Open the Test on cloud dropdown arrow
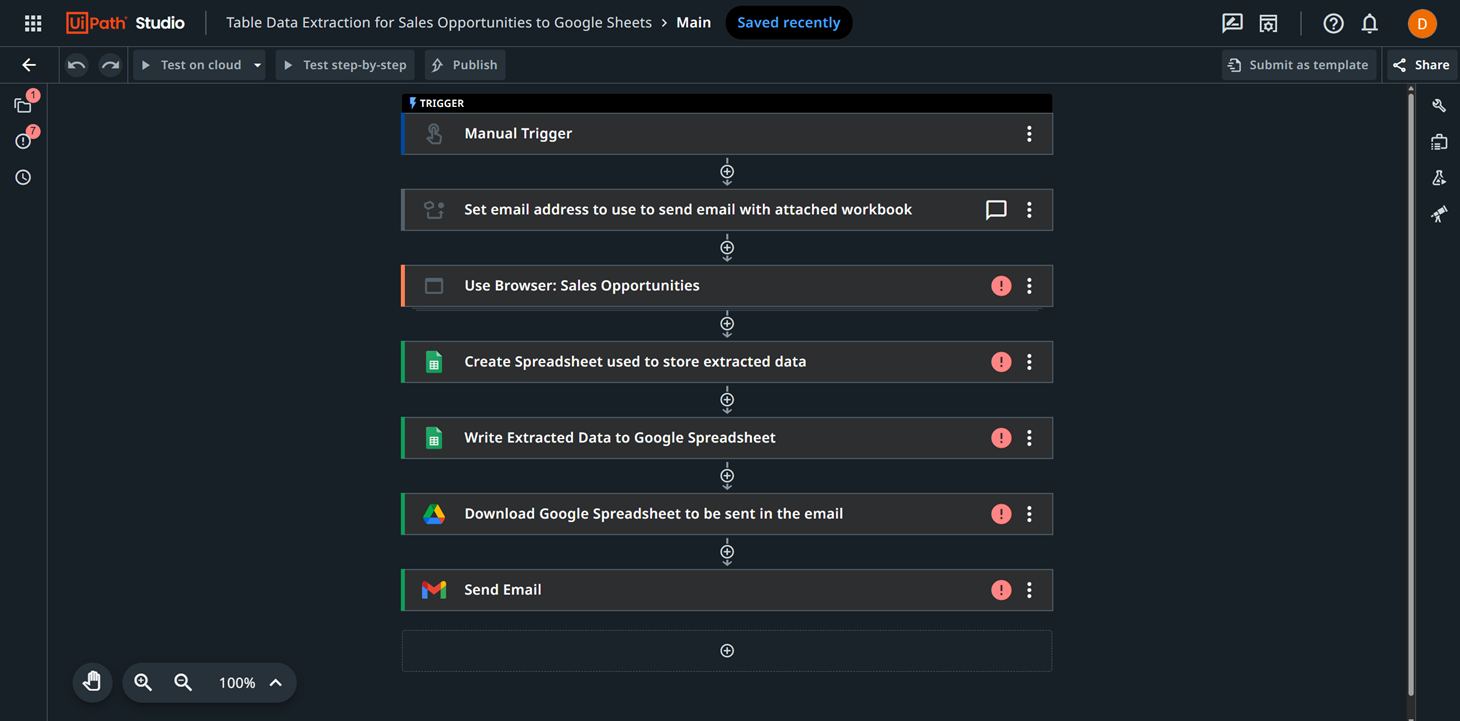Image resolution: width=1460 pixels, height=721 pixels. (257, 64)
